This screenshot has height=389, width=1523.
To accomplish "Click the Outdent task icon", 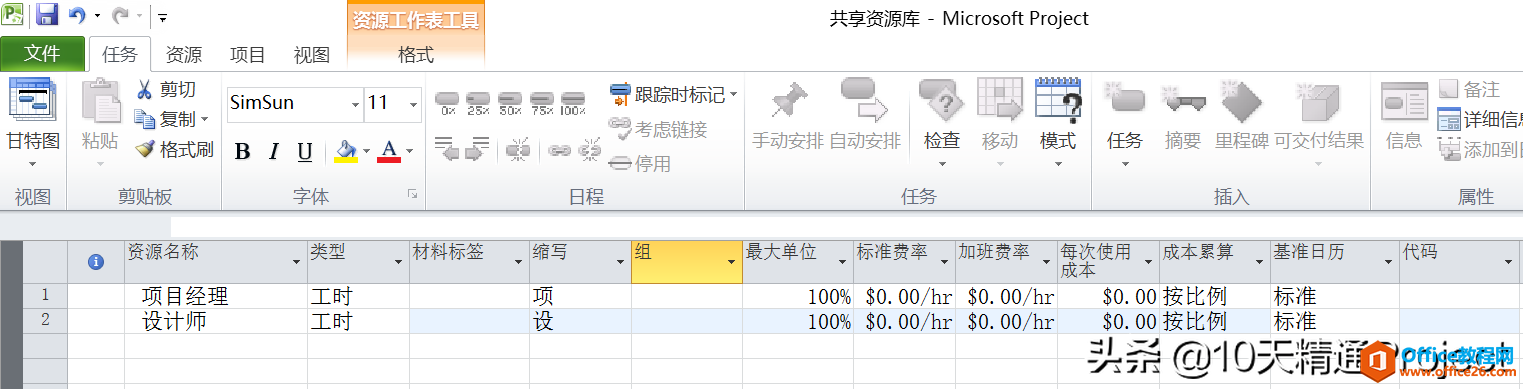I will tap(446, 150).
